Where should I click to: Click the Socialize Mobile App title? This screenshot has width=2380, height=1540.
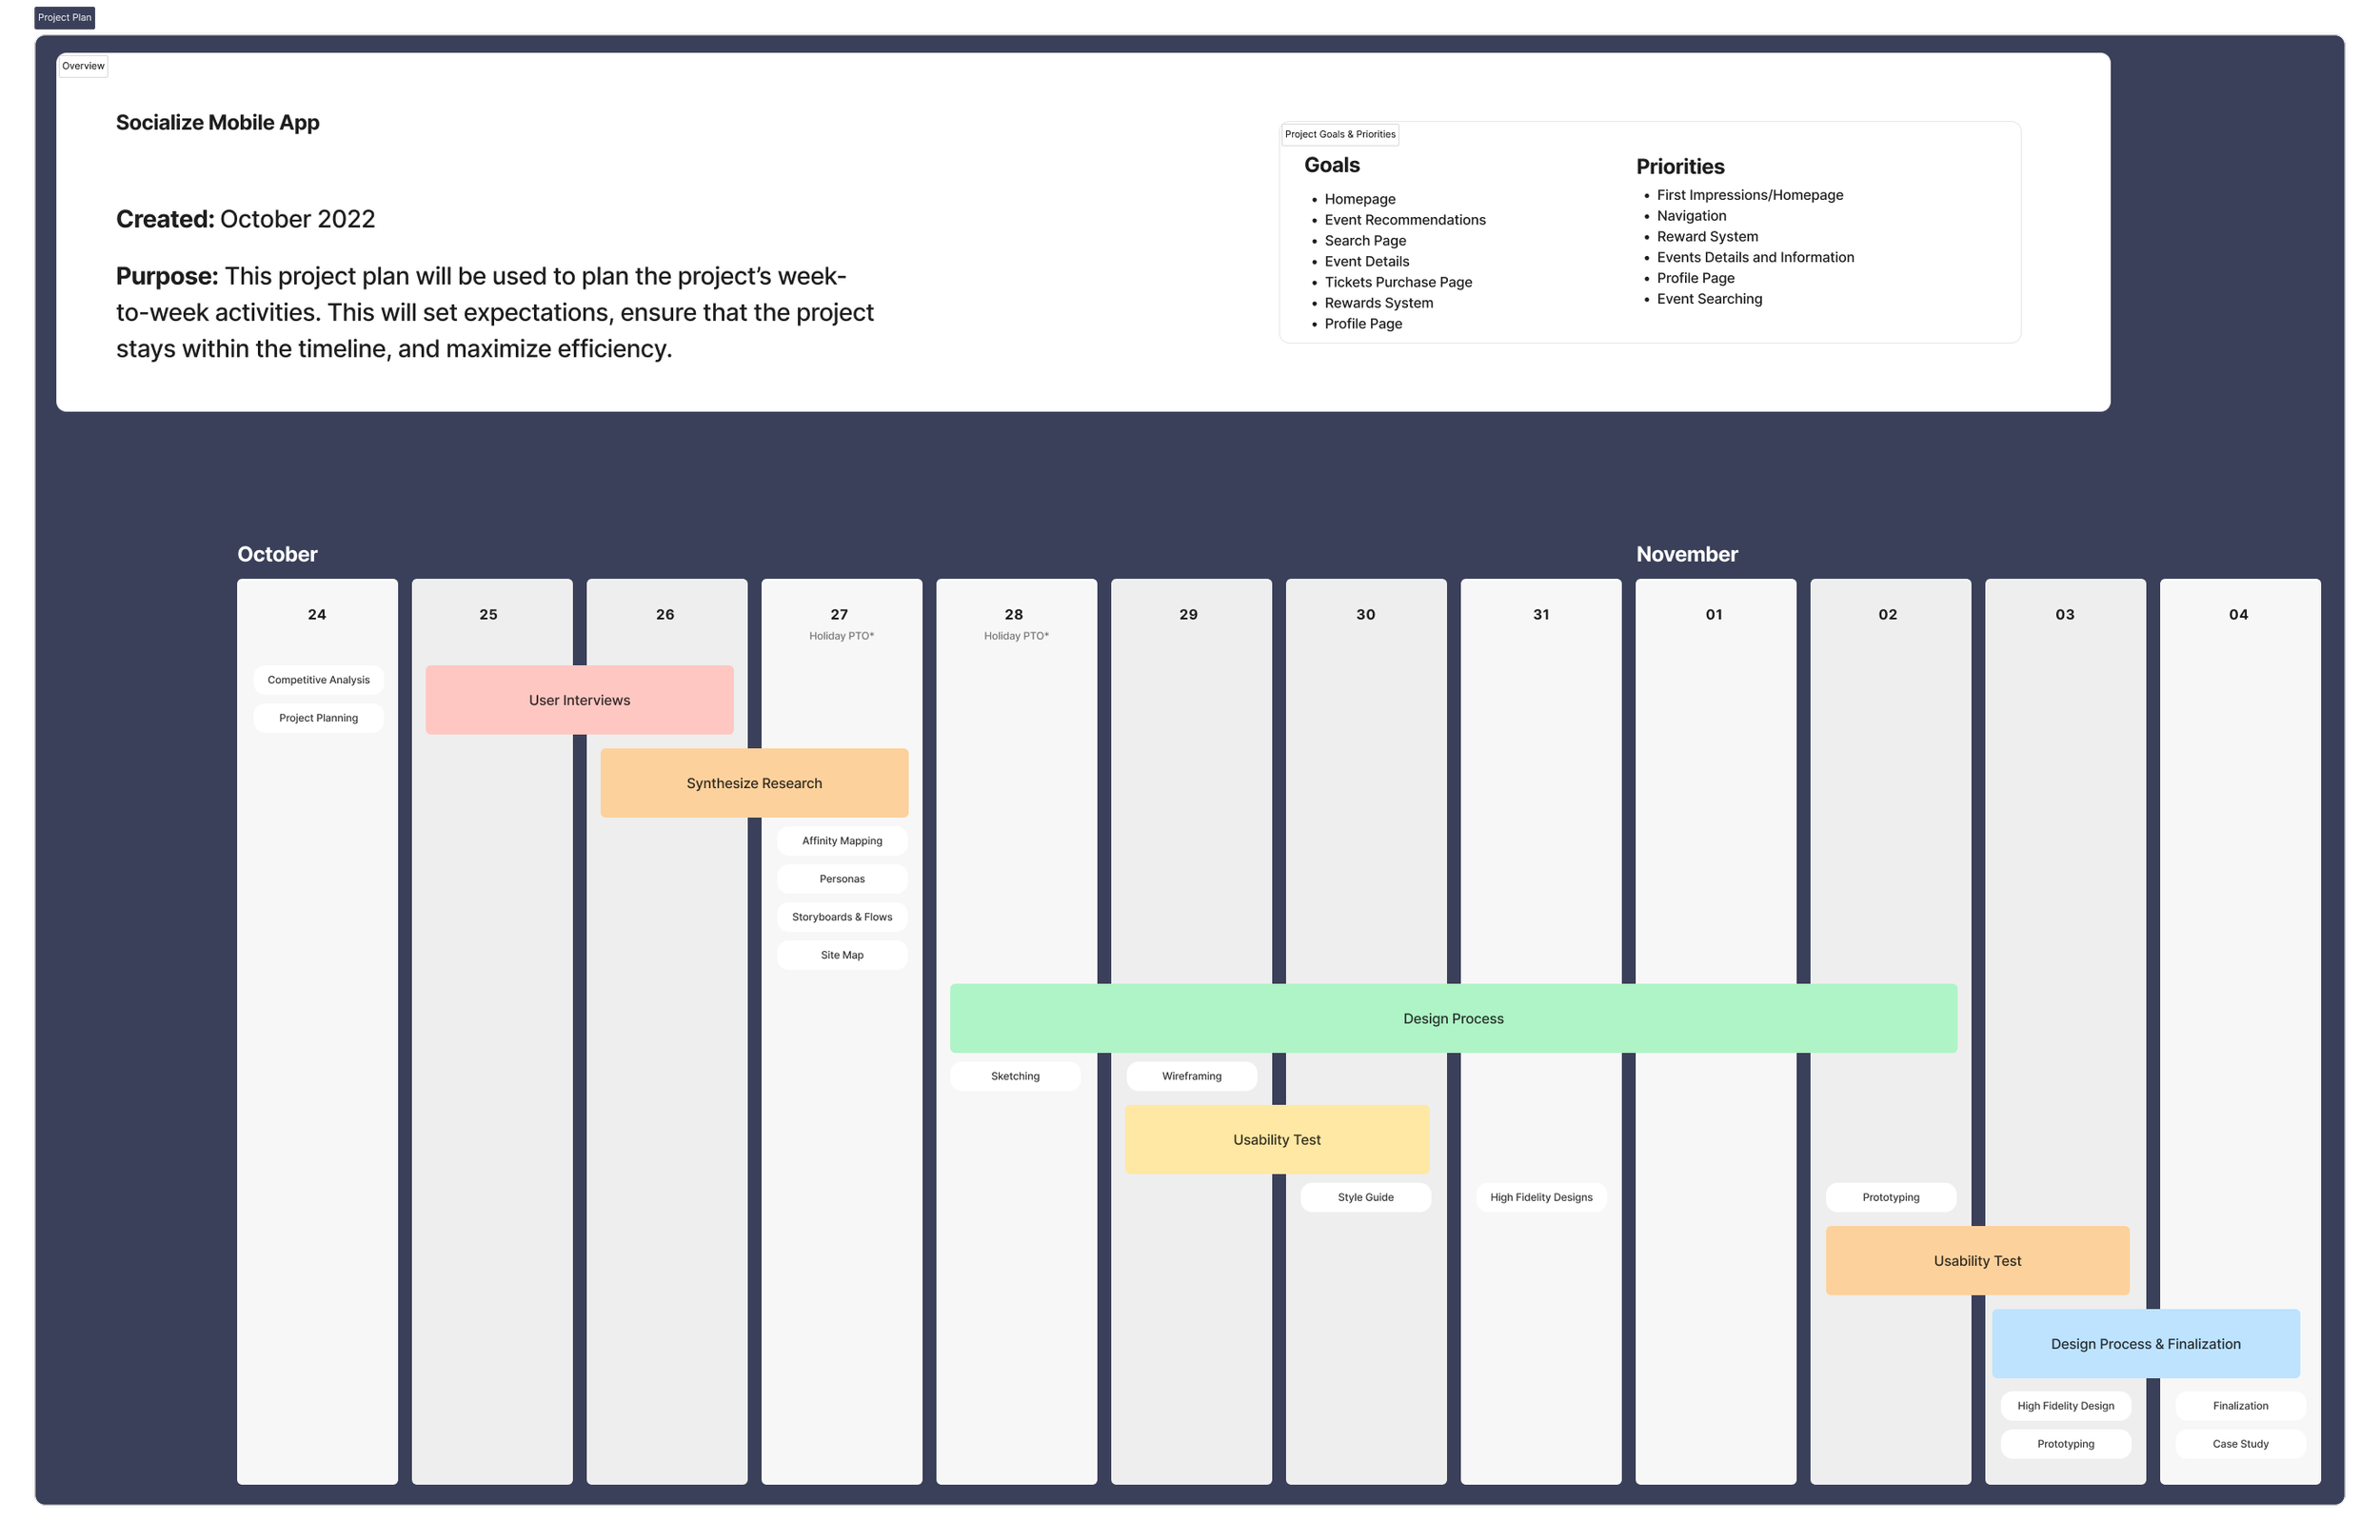(217, 122)
